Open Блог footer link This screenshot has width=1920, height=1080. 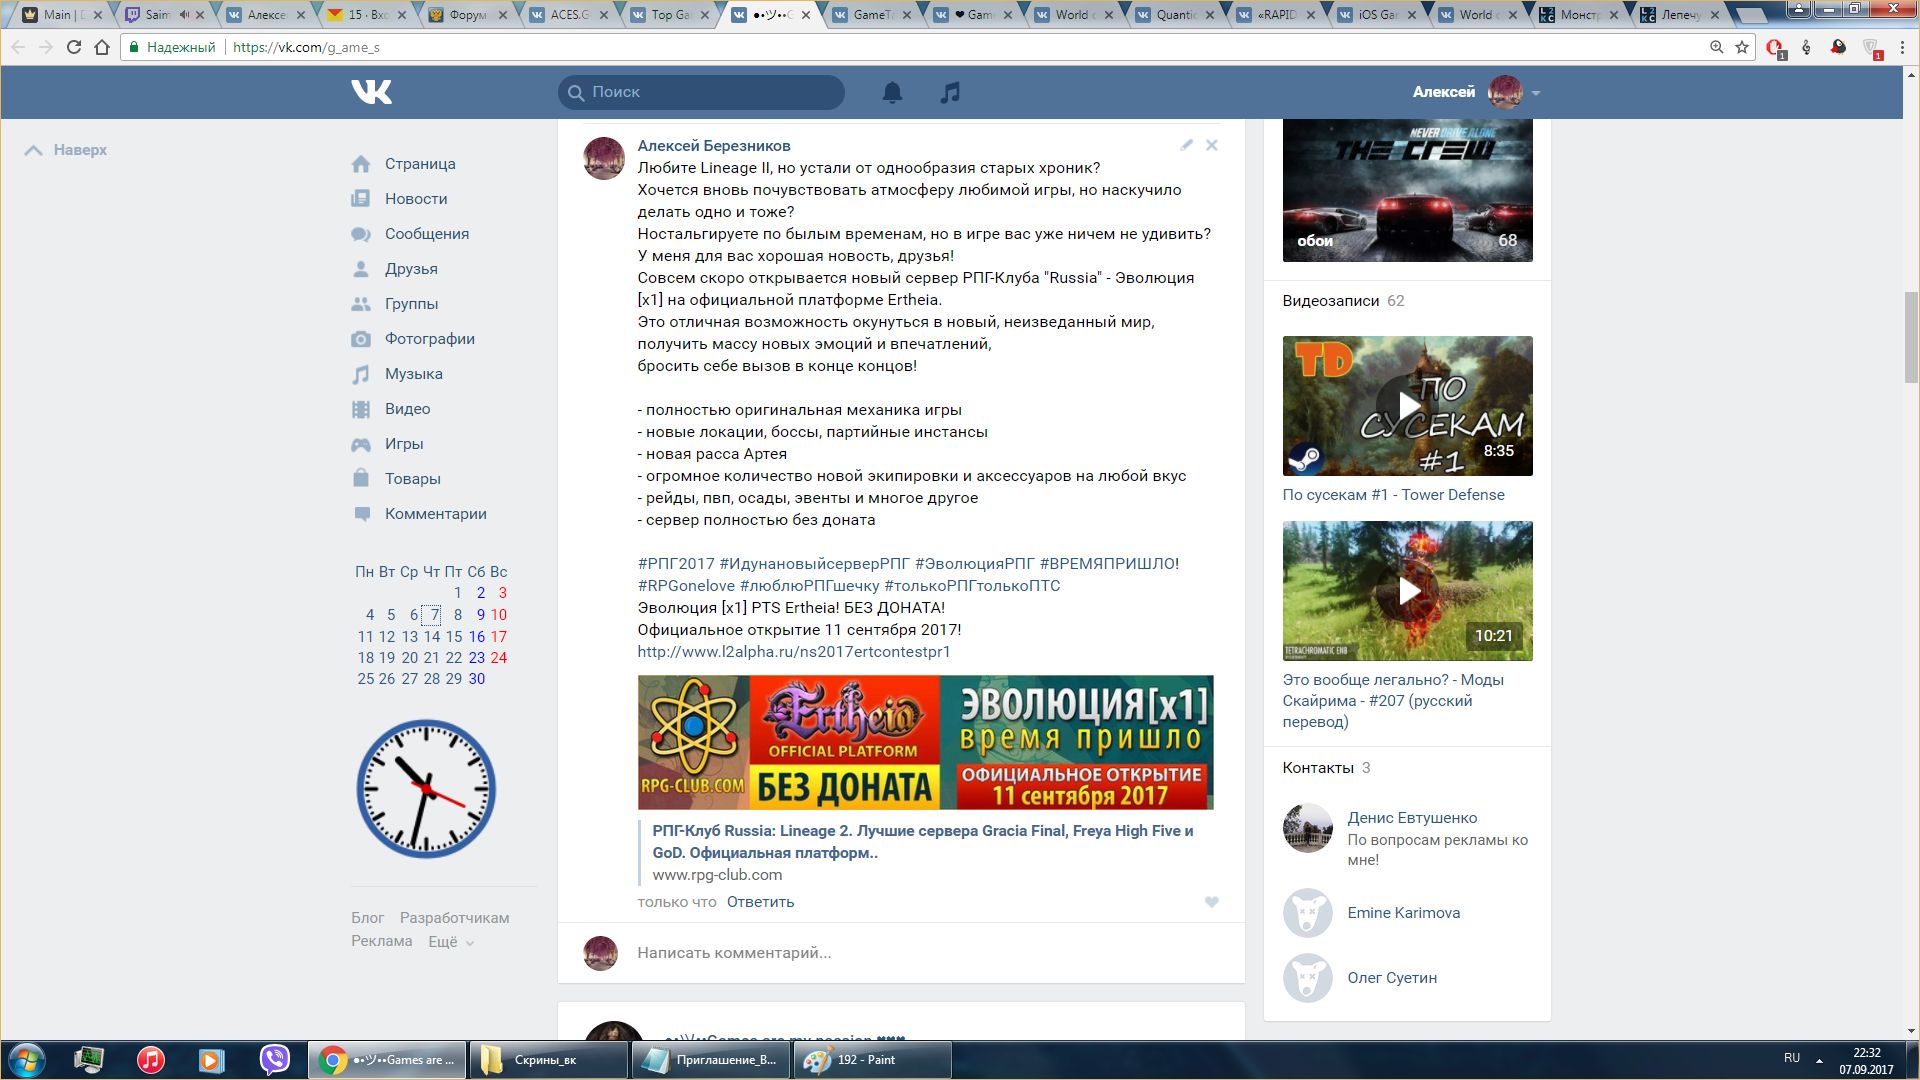[367, 918]
